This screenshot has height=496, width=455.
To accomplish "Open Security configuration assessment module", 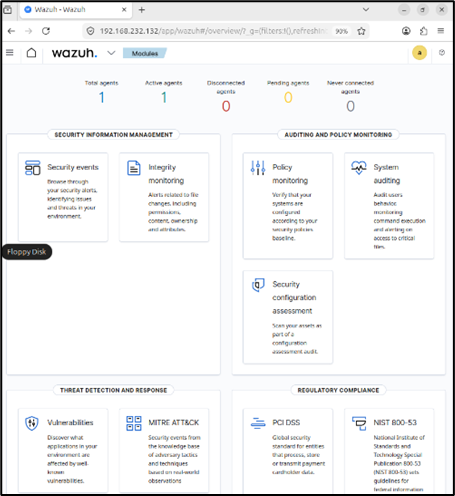I will [288, 317].
